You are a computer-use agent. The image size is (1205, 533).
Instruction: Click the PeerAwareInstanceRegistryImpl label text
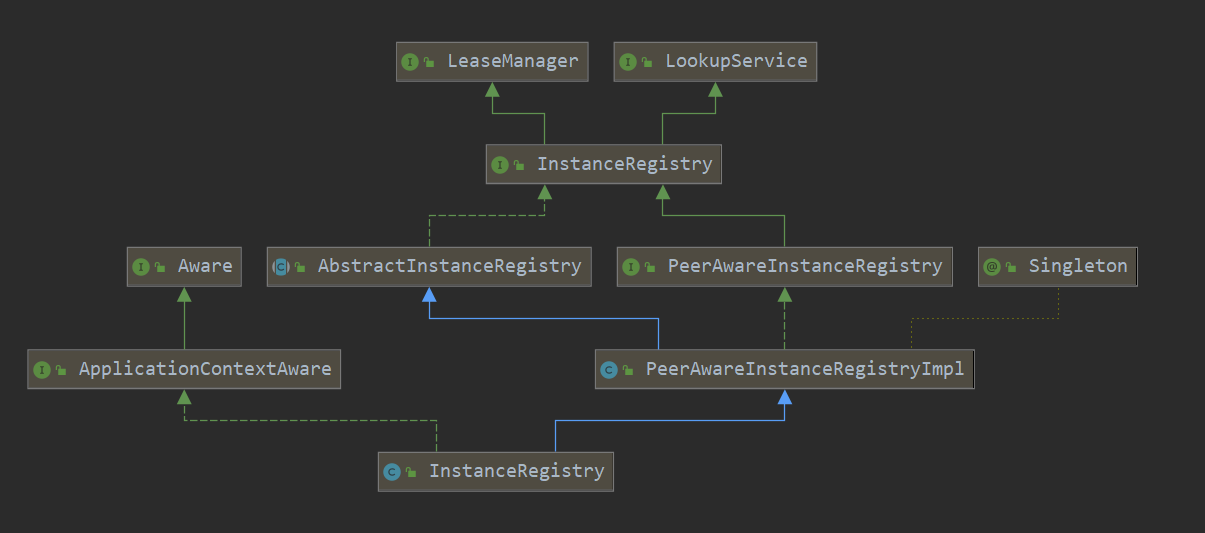[805, 369]
